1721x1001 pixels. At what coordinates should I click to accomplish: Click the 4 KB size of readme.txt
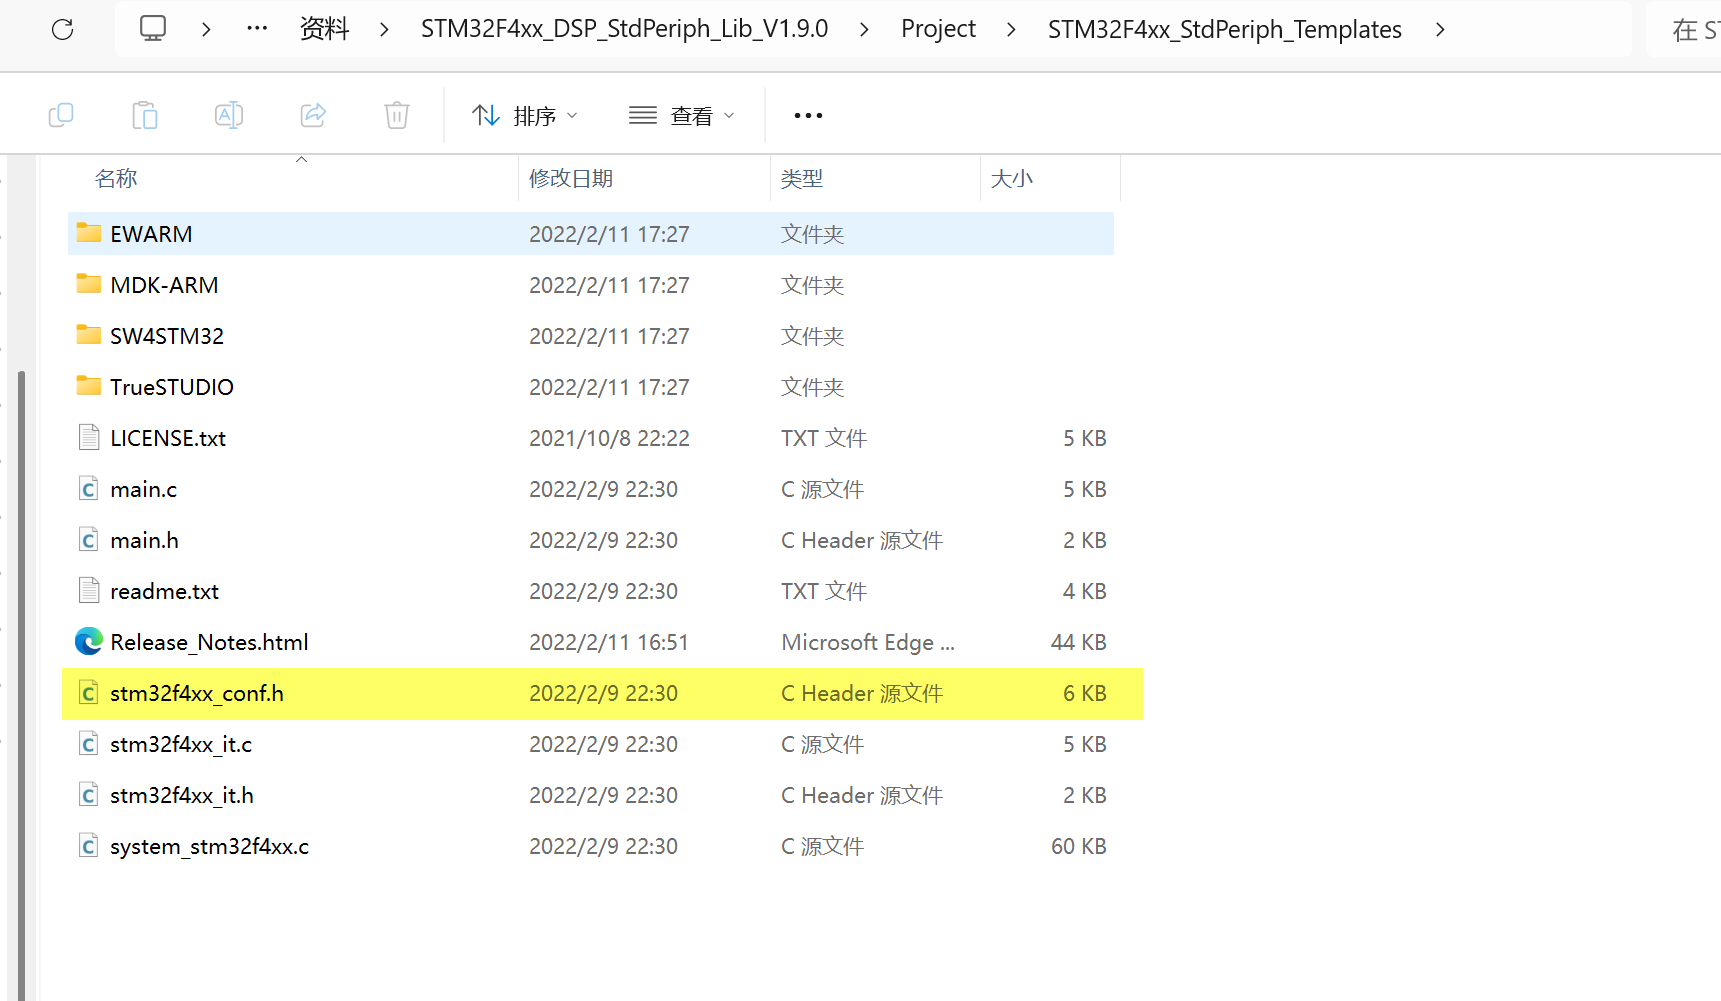1084,590
